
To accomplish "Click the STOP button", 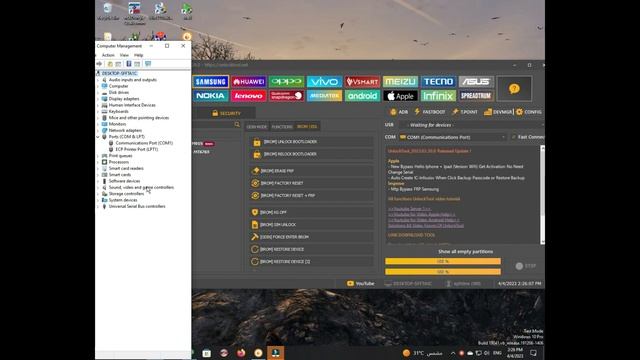I will pos(526,266).
